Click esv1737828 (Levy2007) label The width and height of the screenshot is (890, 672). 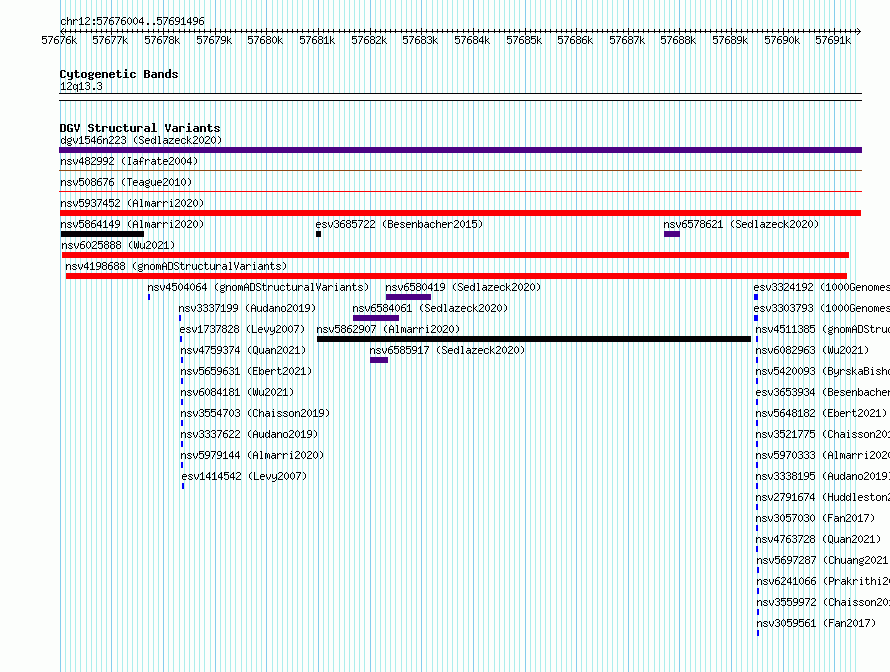click(242, 329)
